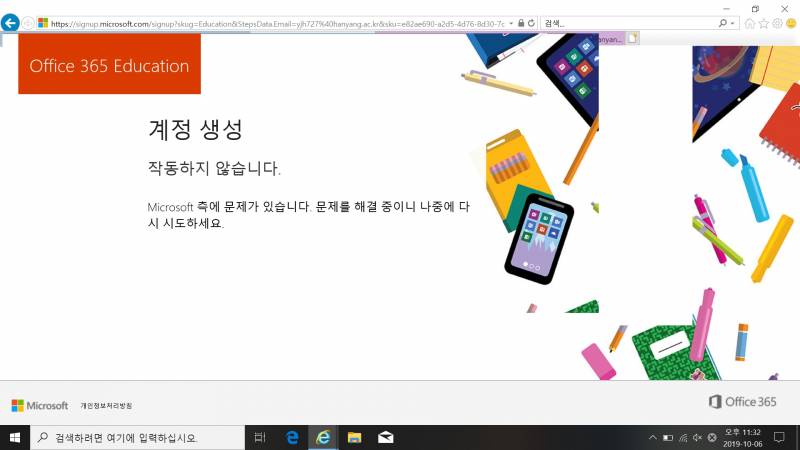Open the address bar URL history dropdown
Screen dimensions: 800x450
[511, 23]
